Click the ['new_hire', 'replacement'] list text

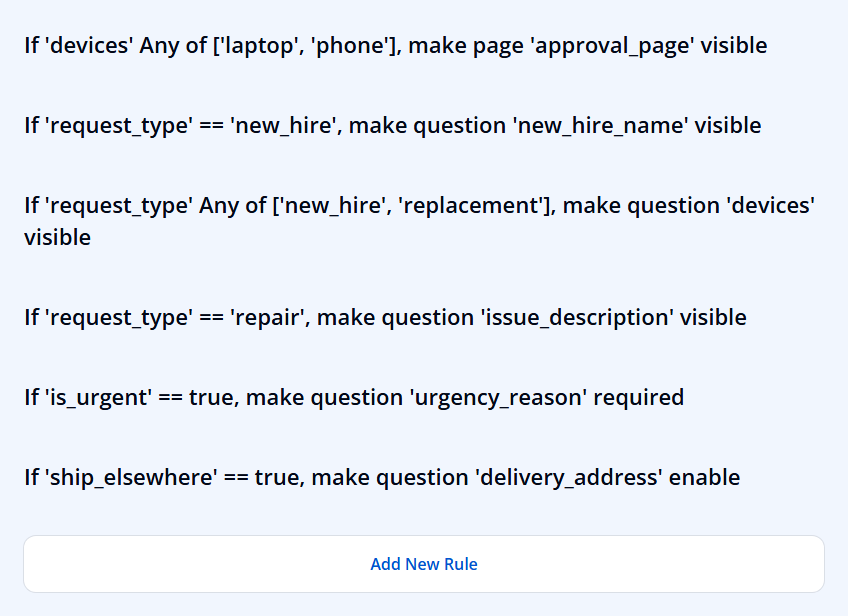point(414,206)
